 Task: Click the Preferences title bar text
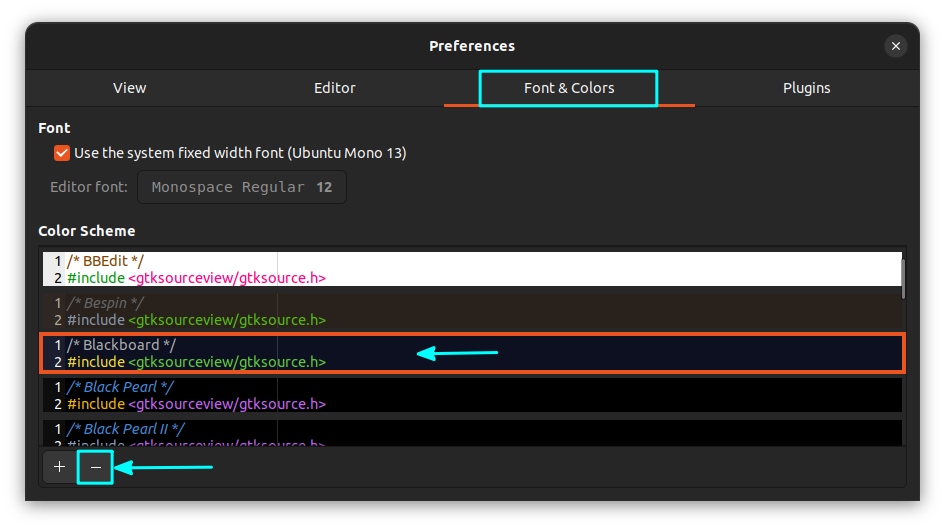tap(472, 46)
